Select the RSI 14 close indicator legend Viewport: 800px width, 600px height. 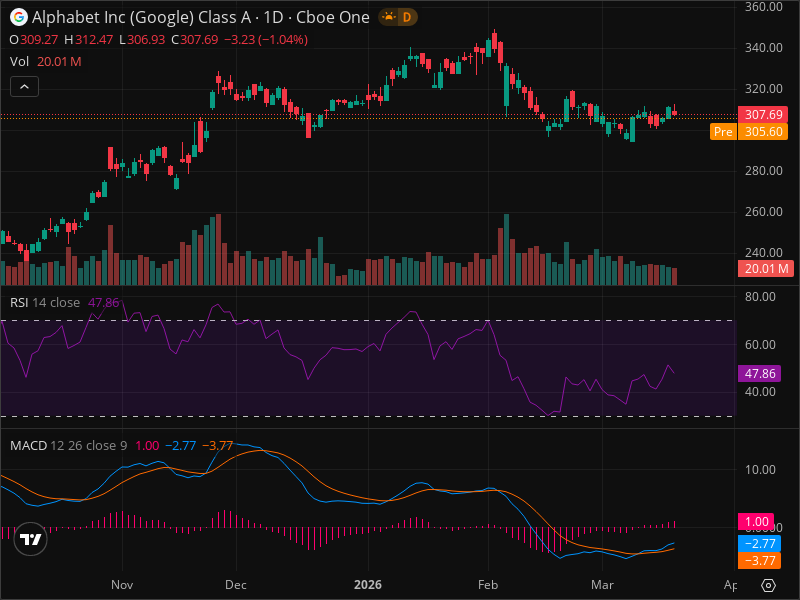(x=45, y=303)
